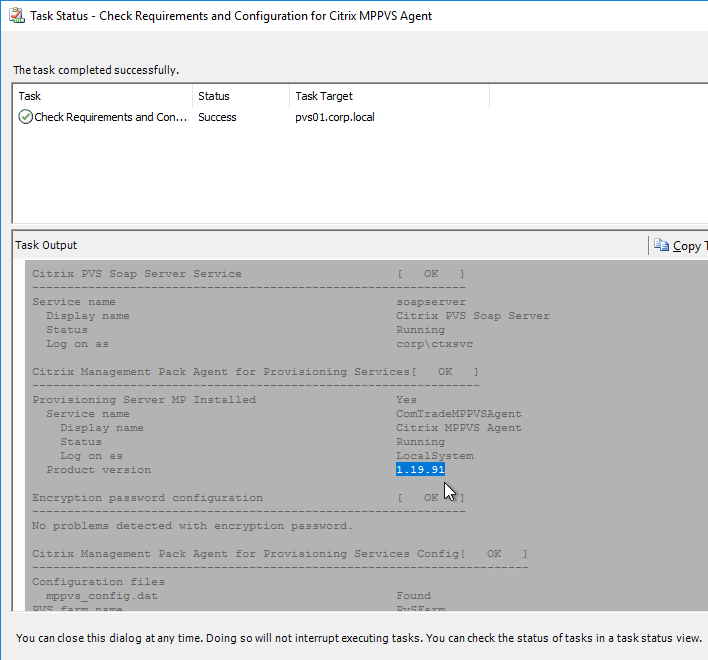The height and width of the screenshot is (660, 708).
Task: Click the Product version label
Action: coord(98,469)
